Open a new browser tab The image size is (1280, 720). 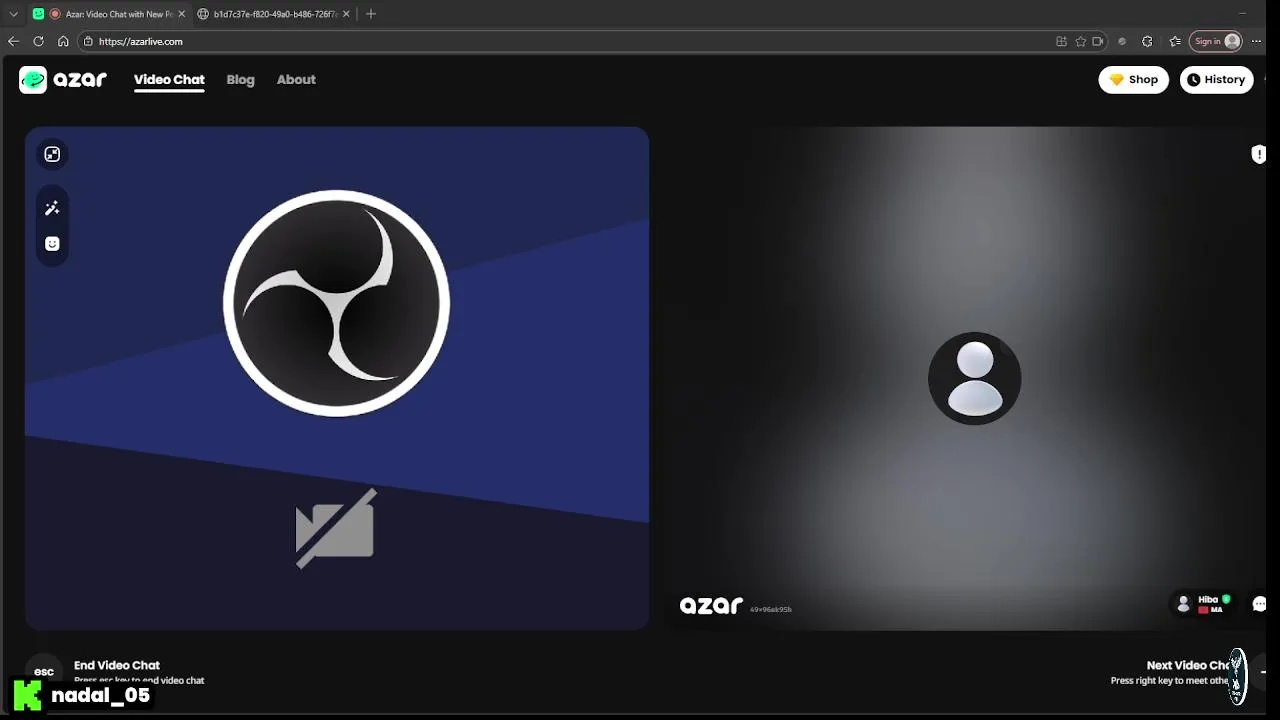[371, 14]
